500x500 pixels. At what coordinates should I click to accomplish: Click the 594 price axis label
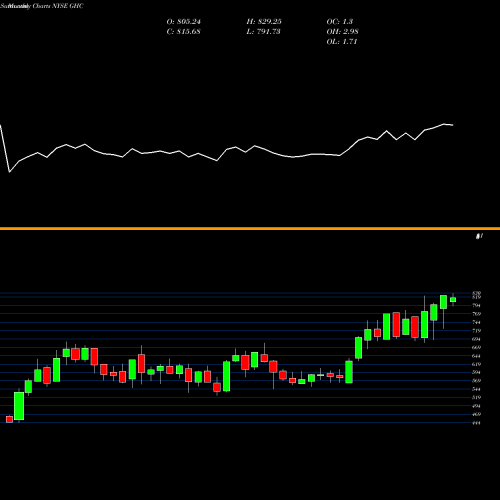(476, 372)
